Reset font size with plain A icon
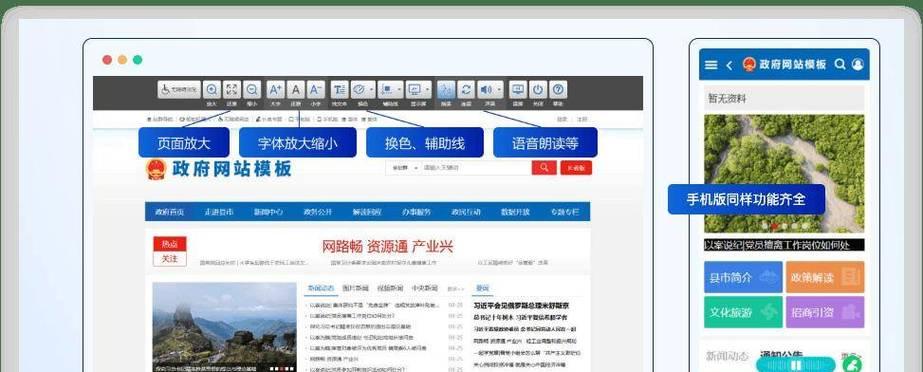The image size is (923, 372). pyautogui.click(x=296, y=89)
